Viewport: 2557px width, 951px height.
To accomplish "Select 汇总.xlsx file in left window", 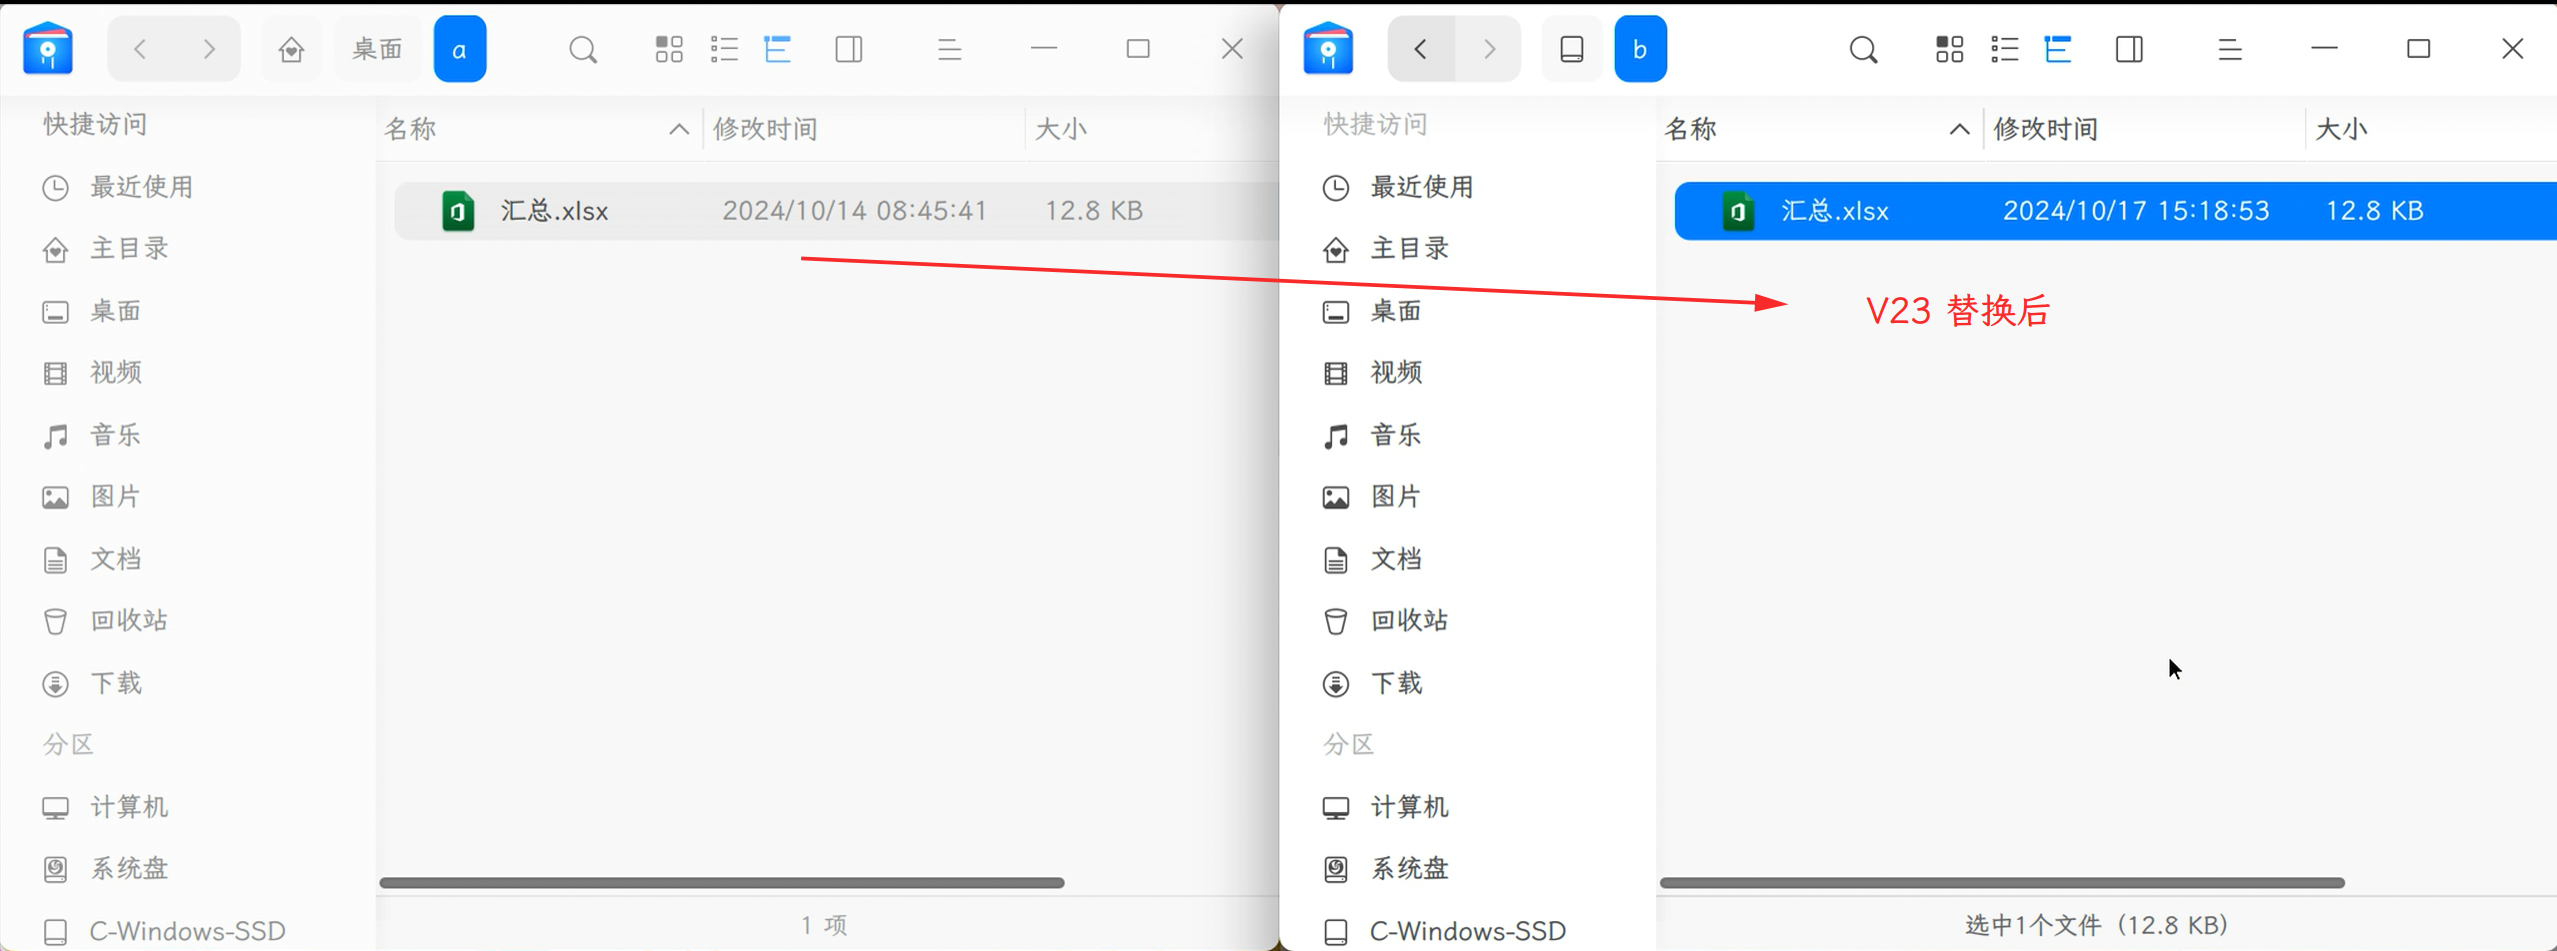I will [x=836, y=211].
